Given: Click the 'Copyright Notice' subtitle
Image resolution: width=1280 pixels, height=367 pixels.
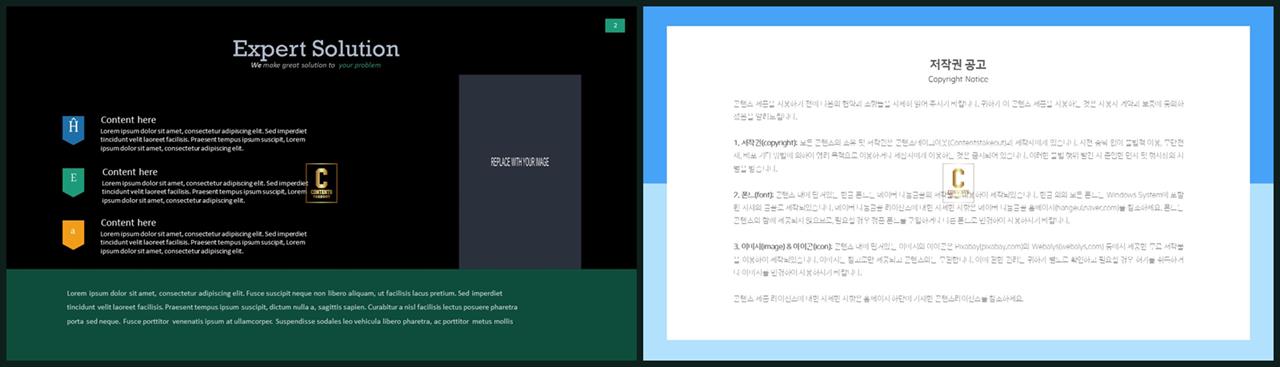Looking at the screenshot, I should (958, 79).
